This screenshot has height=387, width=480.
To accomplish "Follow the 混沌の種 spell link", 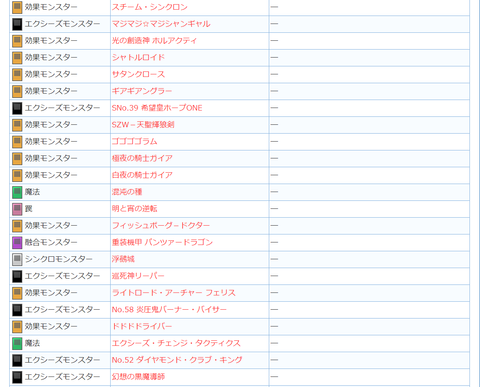I will pos(127,192).
